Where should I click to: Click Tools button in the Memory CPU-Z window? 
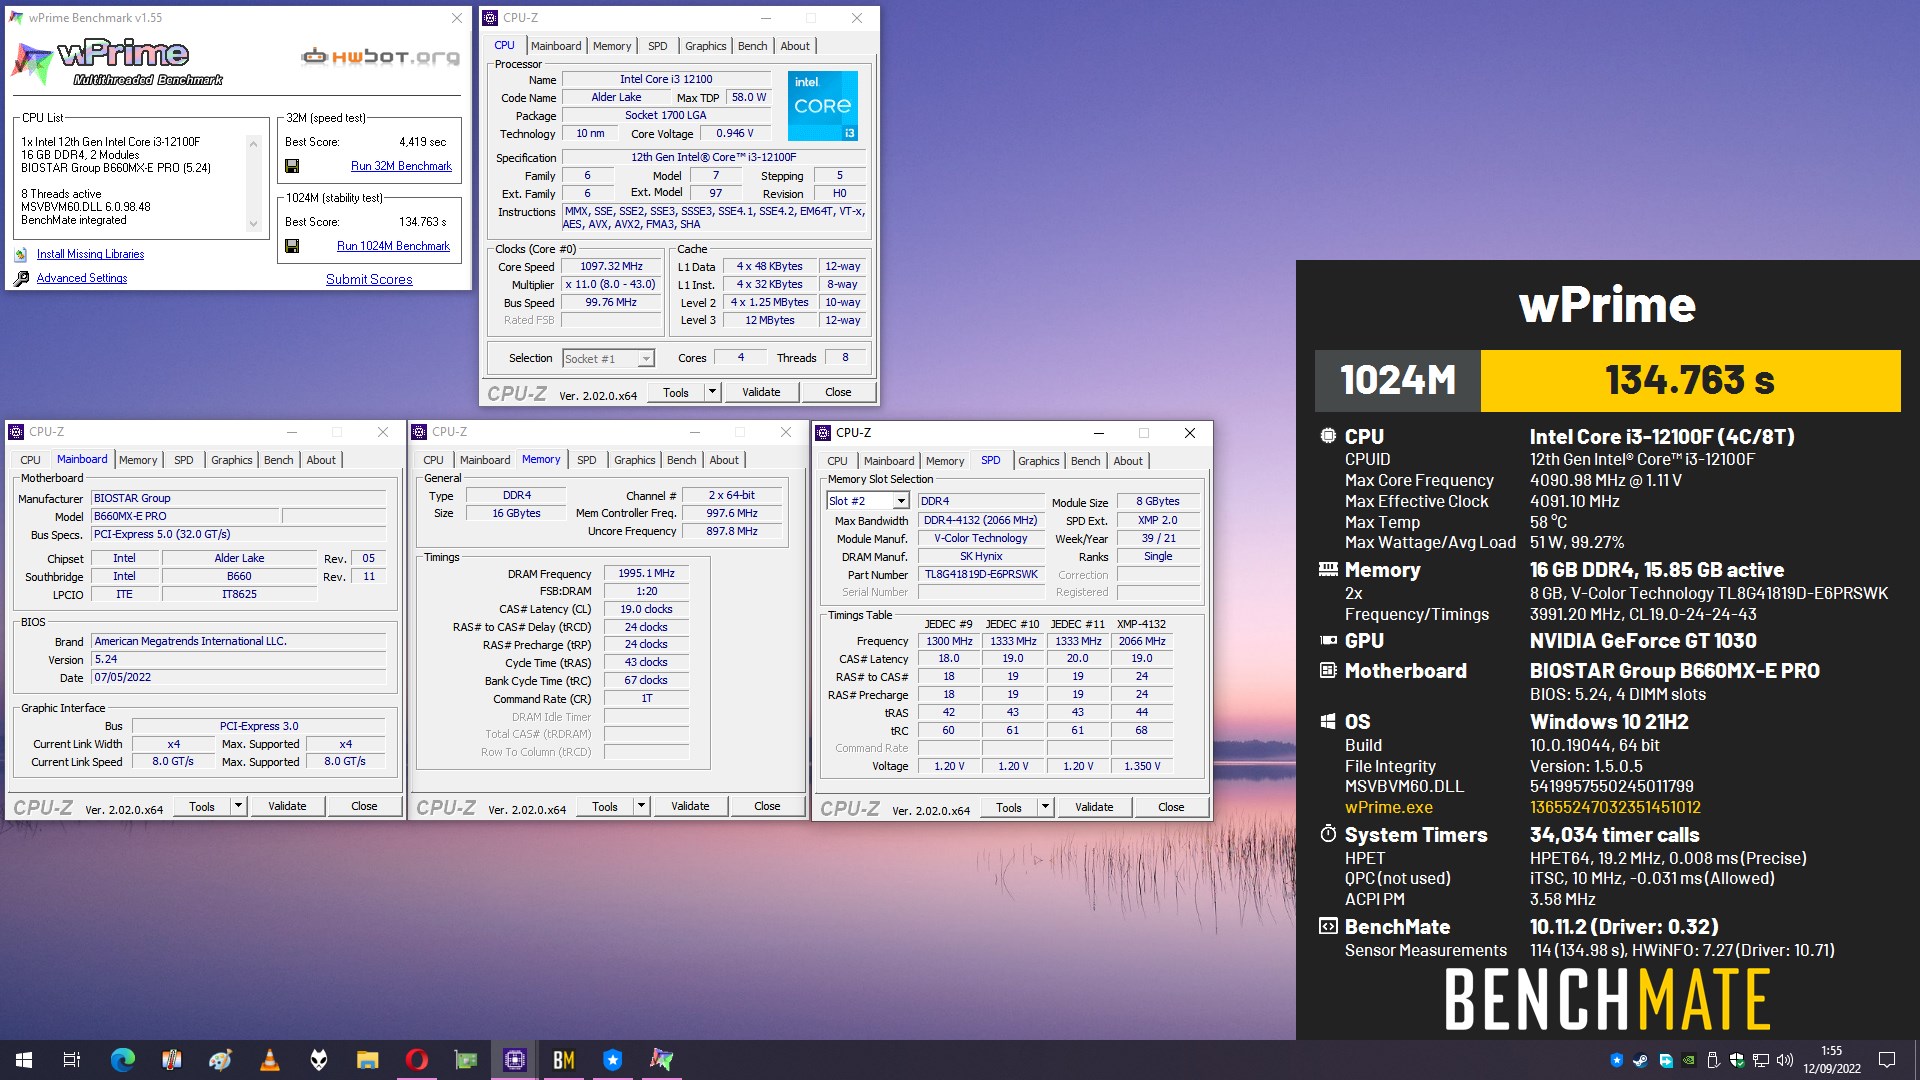(x=604, y=806)
